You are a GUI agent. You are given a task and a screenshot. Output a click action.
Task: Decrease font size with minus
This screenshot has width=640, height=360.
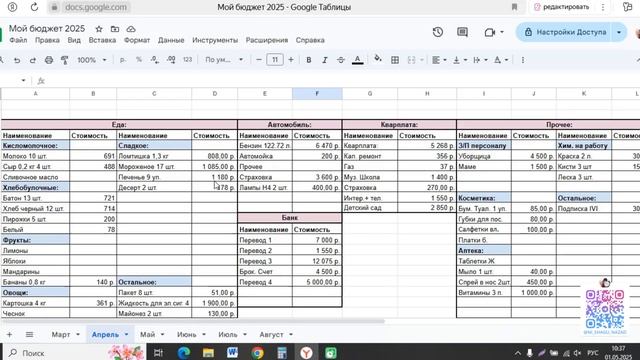258,60
